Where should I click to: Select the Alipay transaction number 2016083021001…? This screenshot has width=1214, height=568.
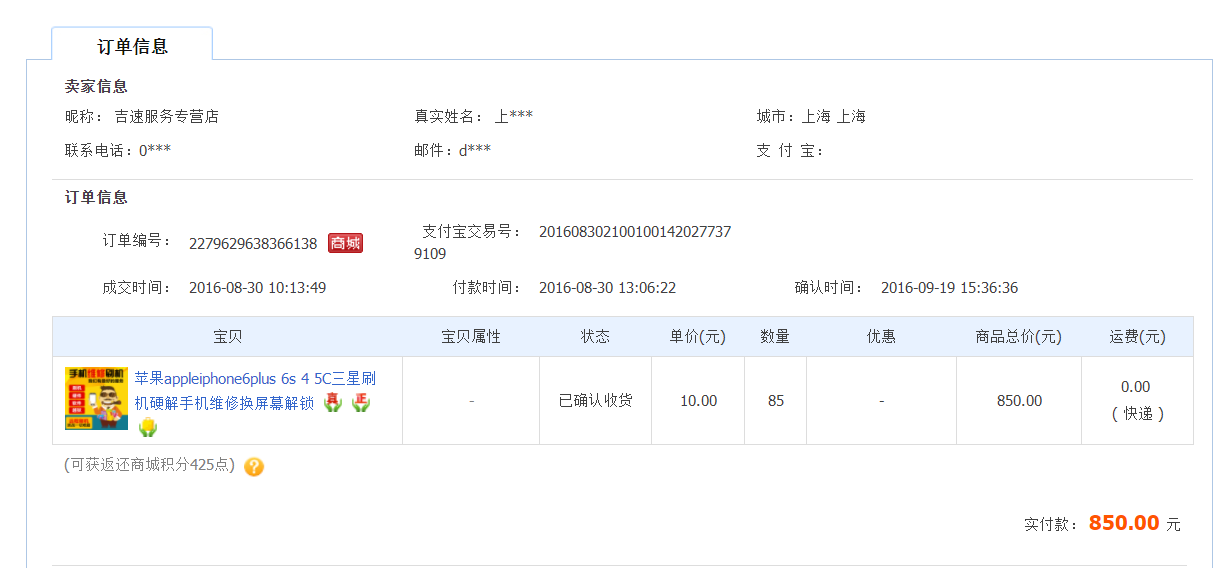pyautogui.click(x=573, y=243)
